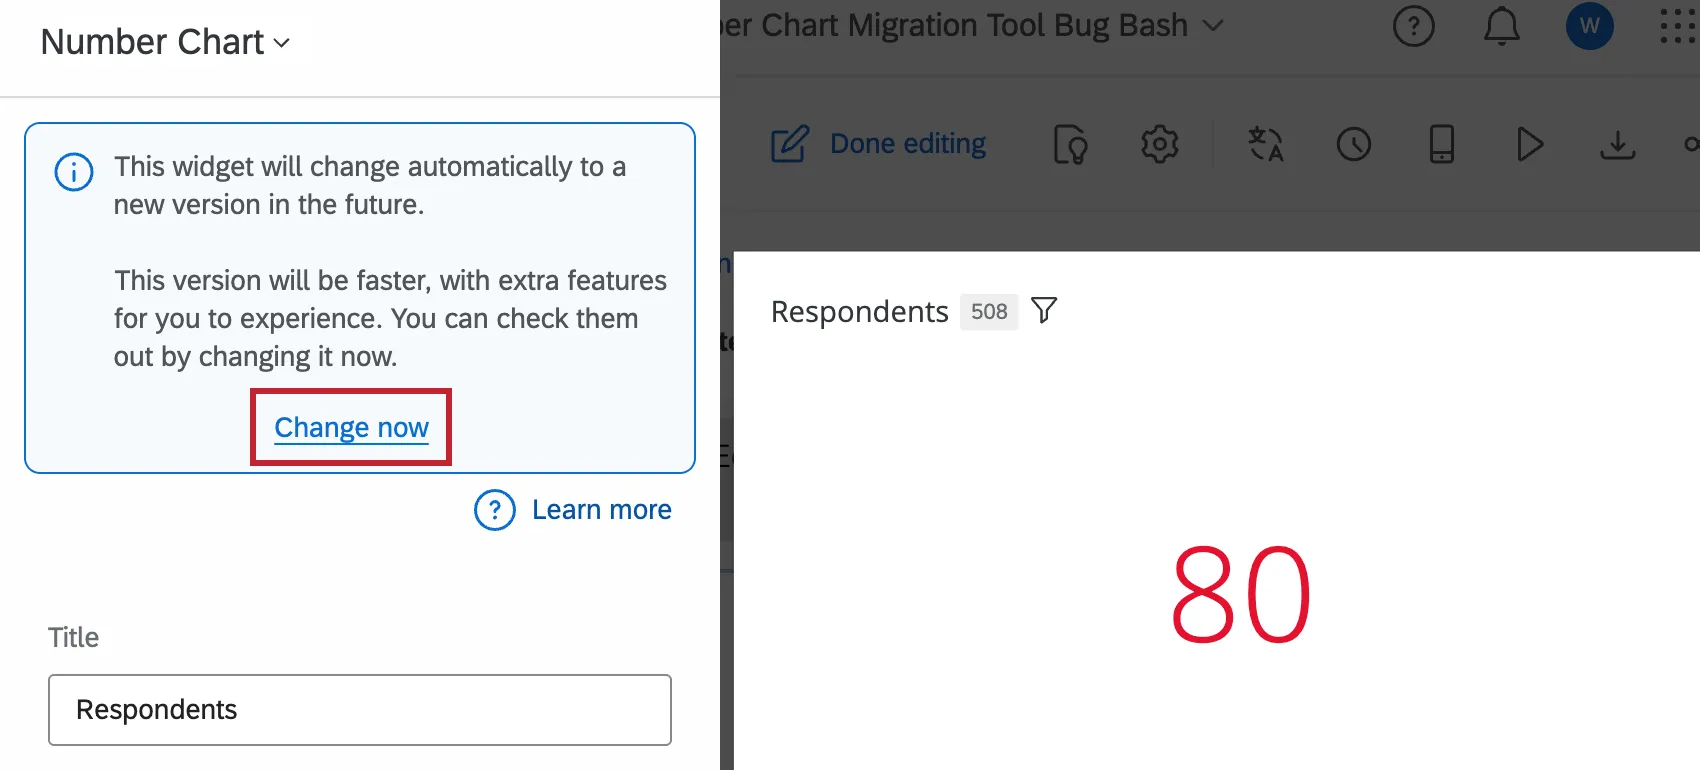Viewport: 1700px width, 770px height.
Task: Open the W user account avatar
Action: 1589,26
